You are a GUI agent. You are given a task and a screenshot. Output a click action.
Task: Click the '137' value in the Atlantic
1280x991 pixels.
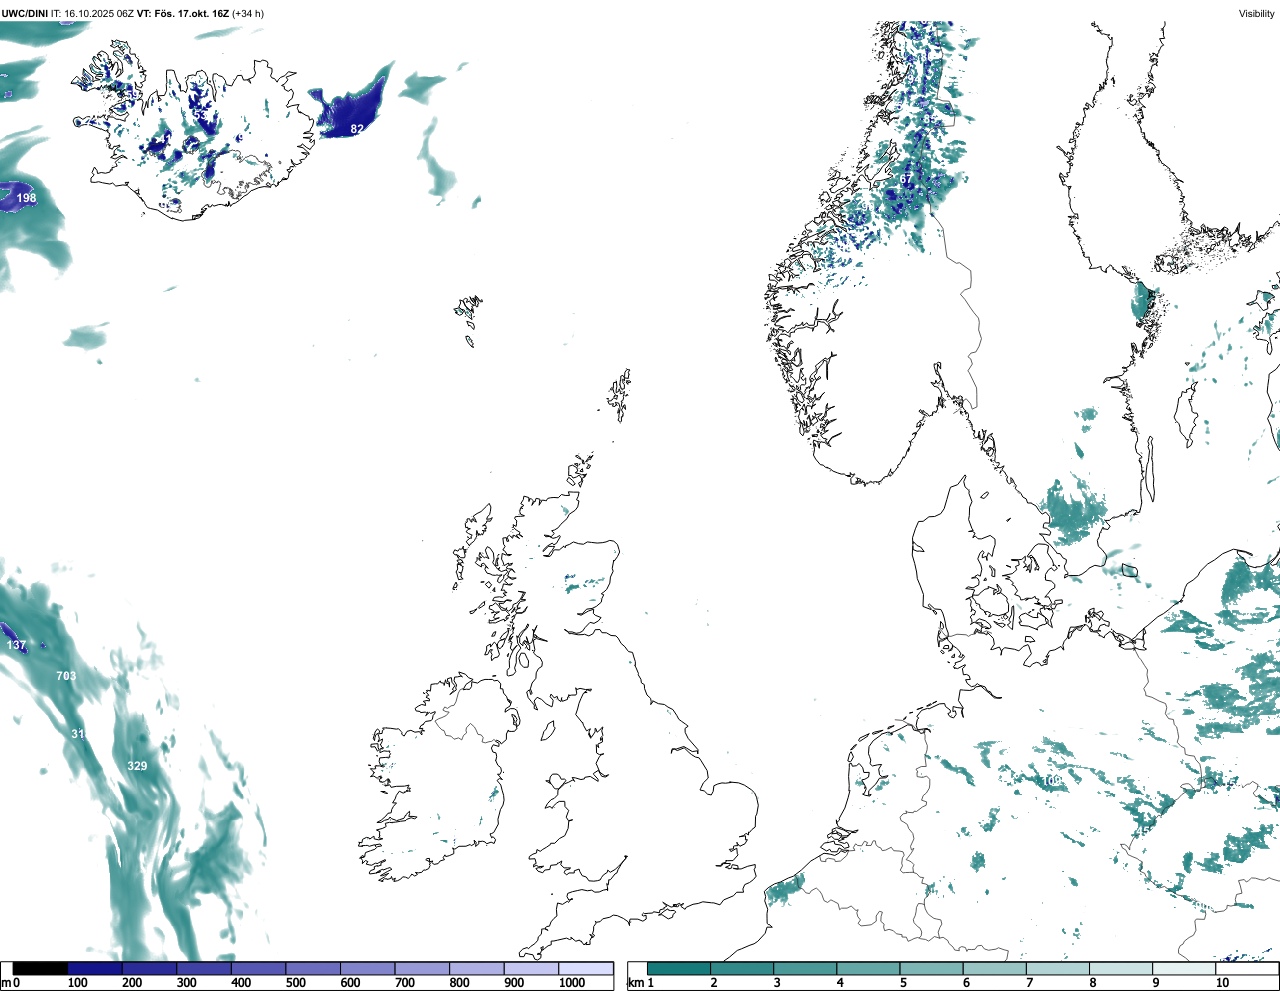[16, 645]
